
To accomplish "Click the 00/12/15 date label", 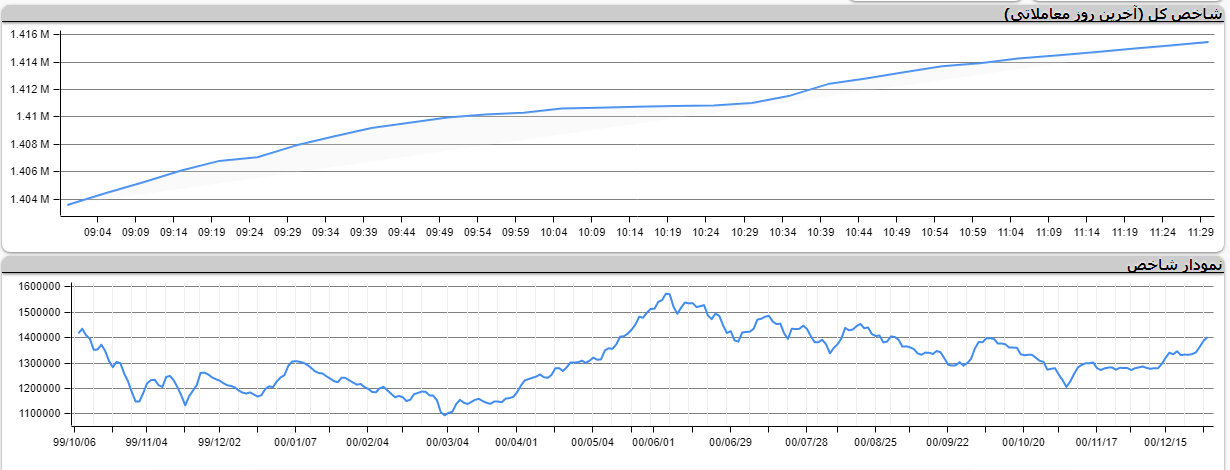I will coord(1166,441).
